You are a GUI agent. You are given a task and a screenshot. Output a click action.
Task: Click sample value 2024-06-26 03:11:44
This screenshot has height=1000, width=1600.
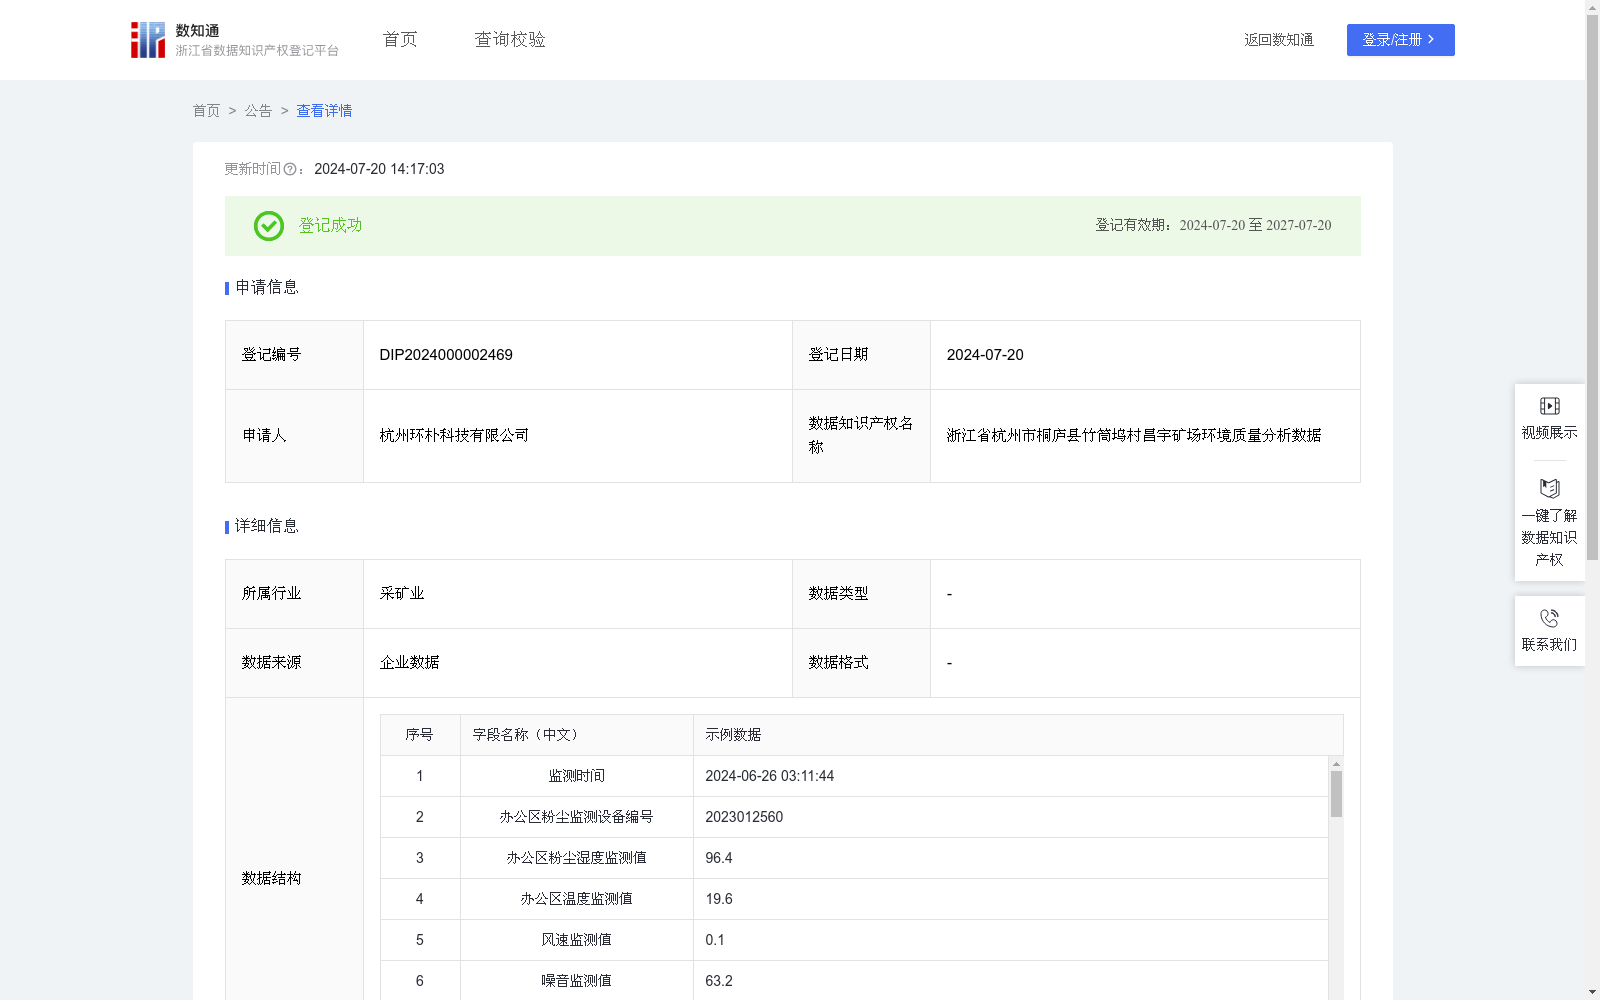tap(769, 776)
